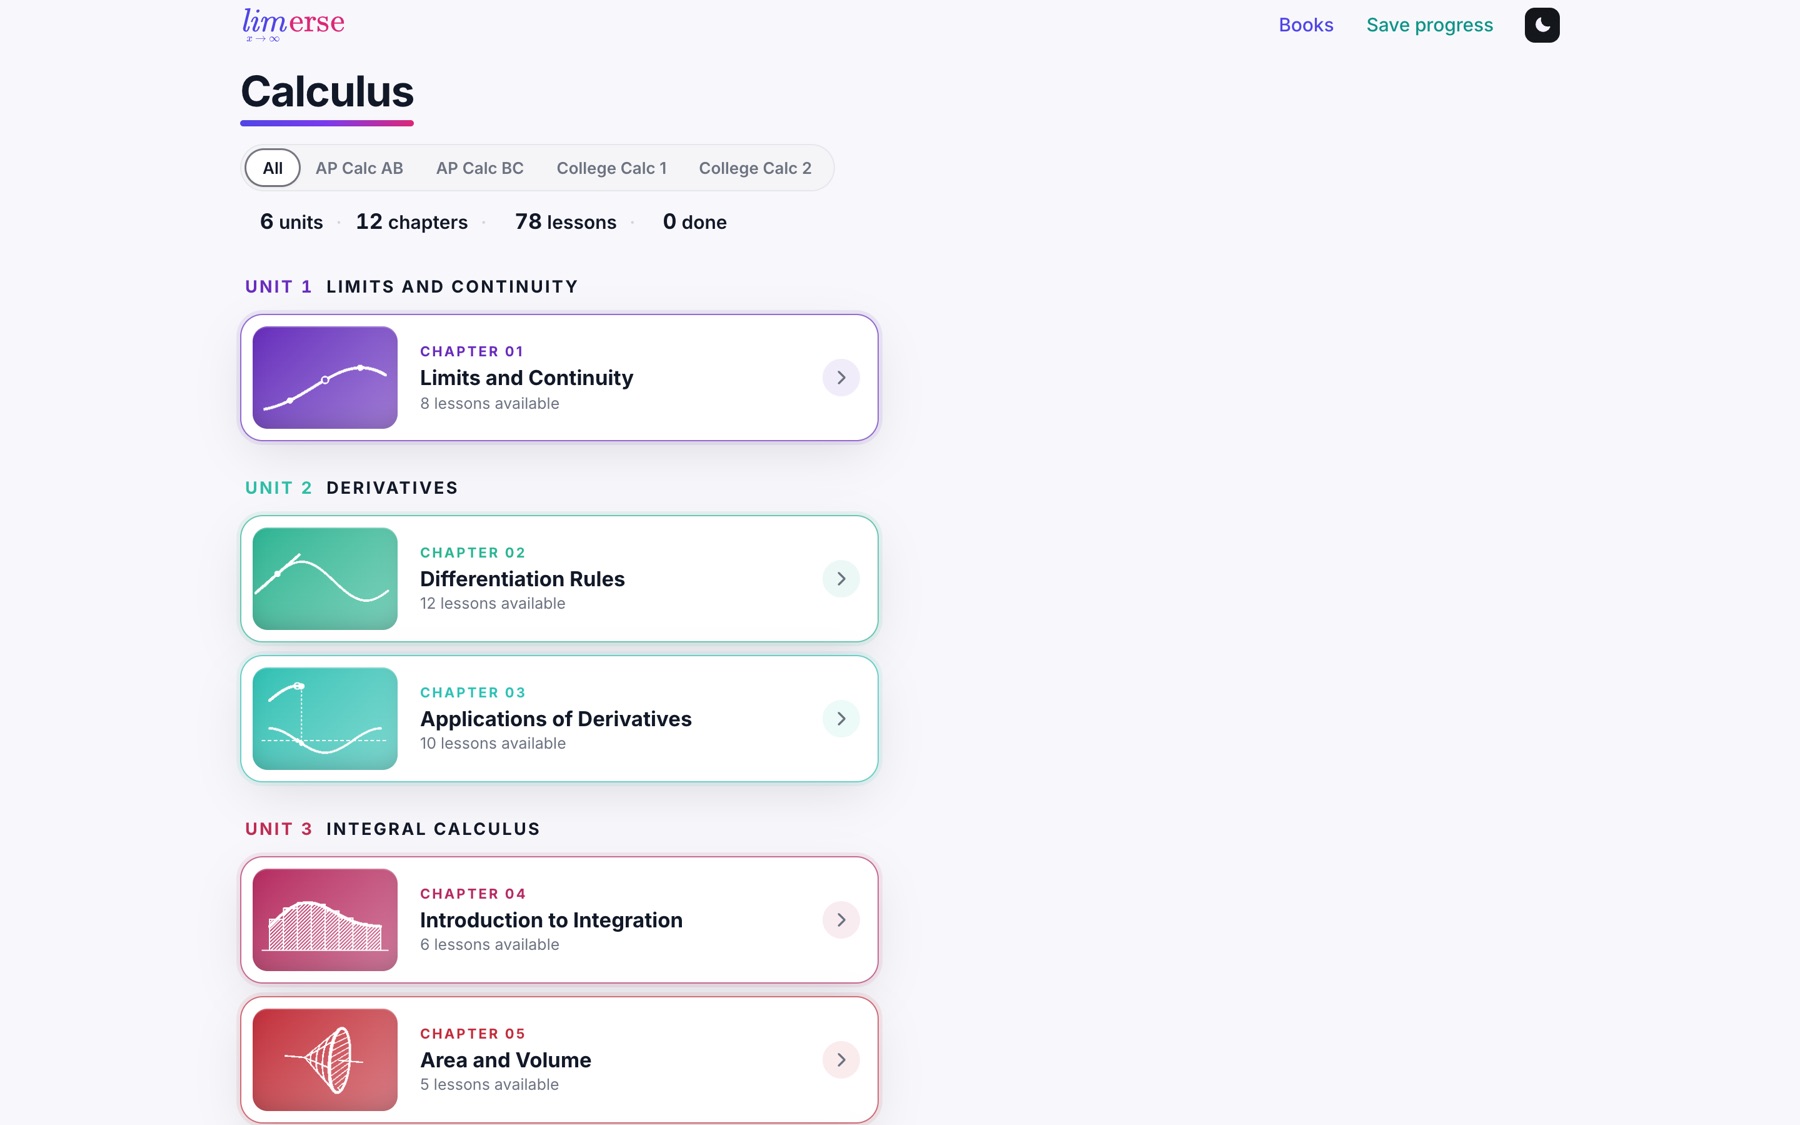
Task: Select the College Calc 2 filter
Action: 755,168
